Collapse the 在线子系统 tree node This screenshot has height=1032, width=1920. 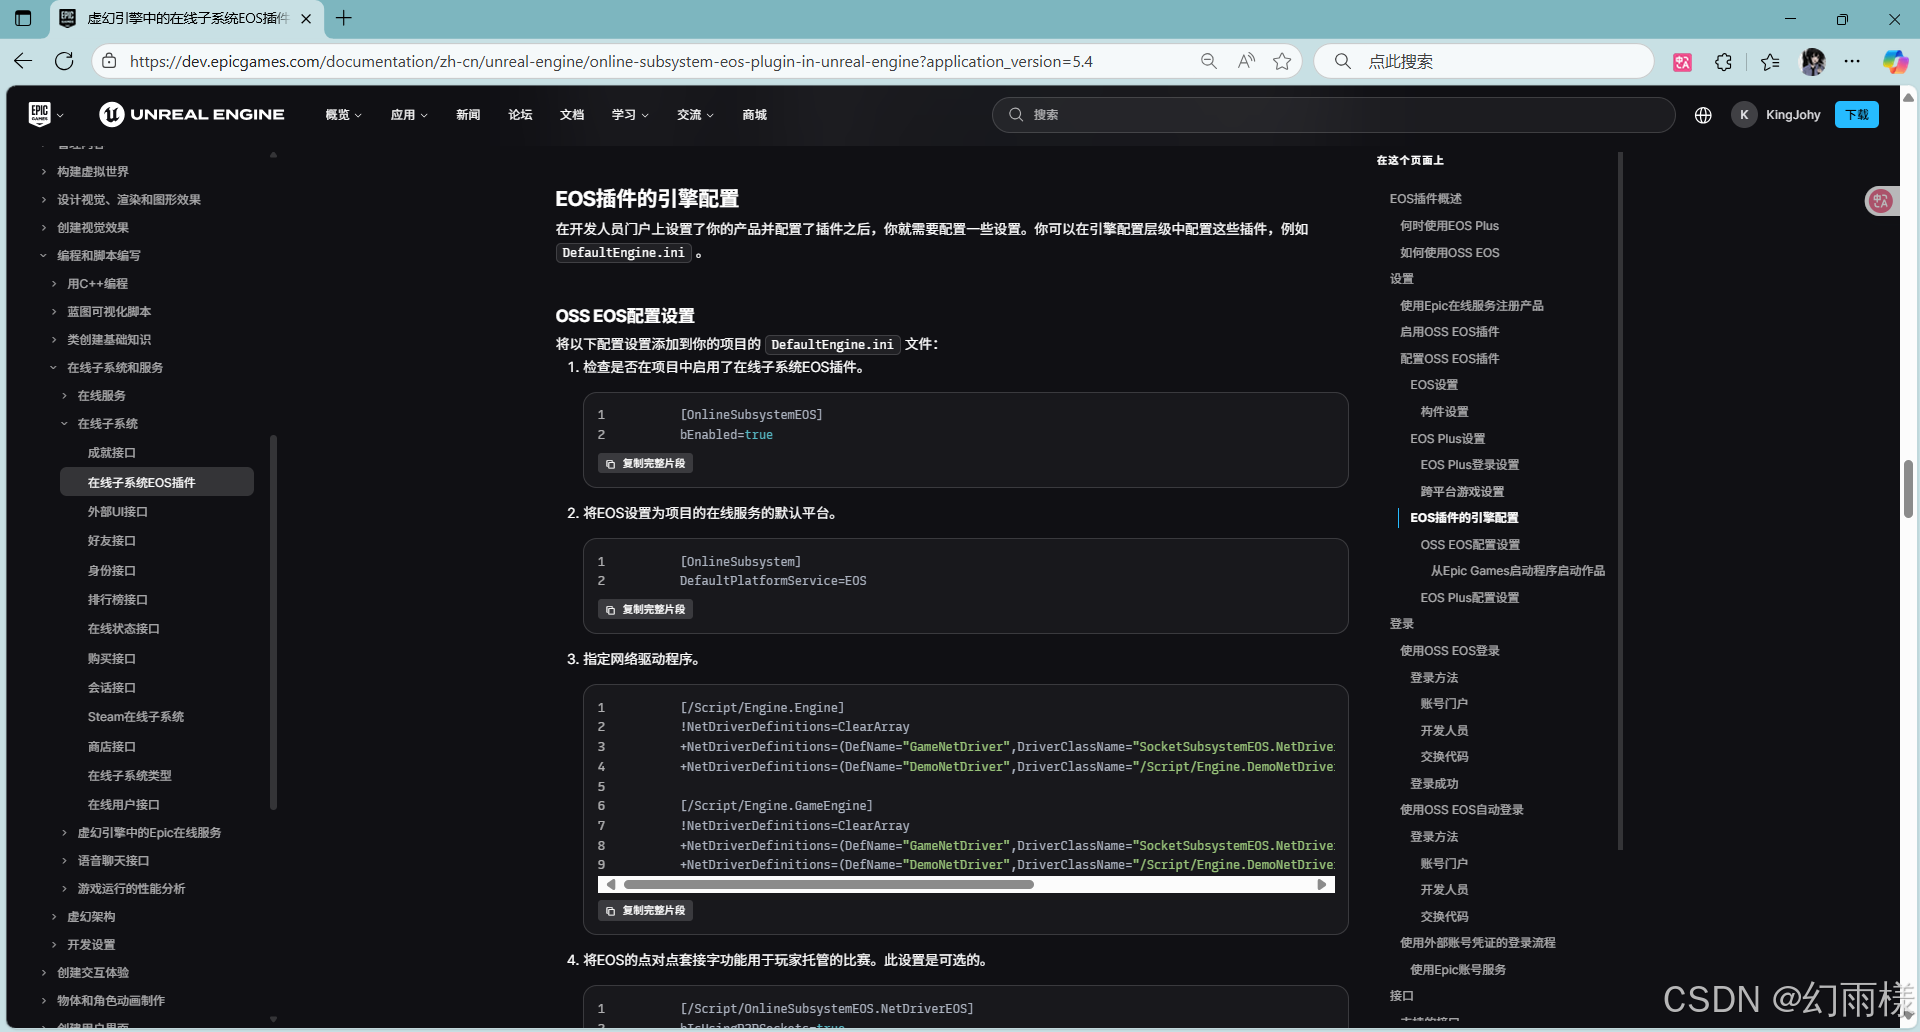click(65, 424)
